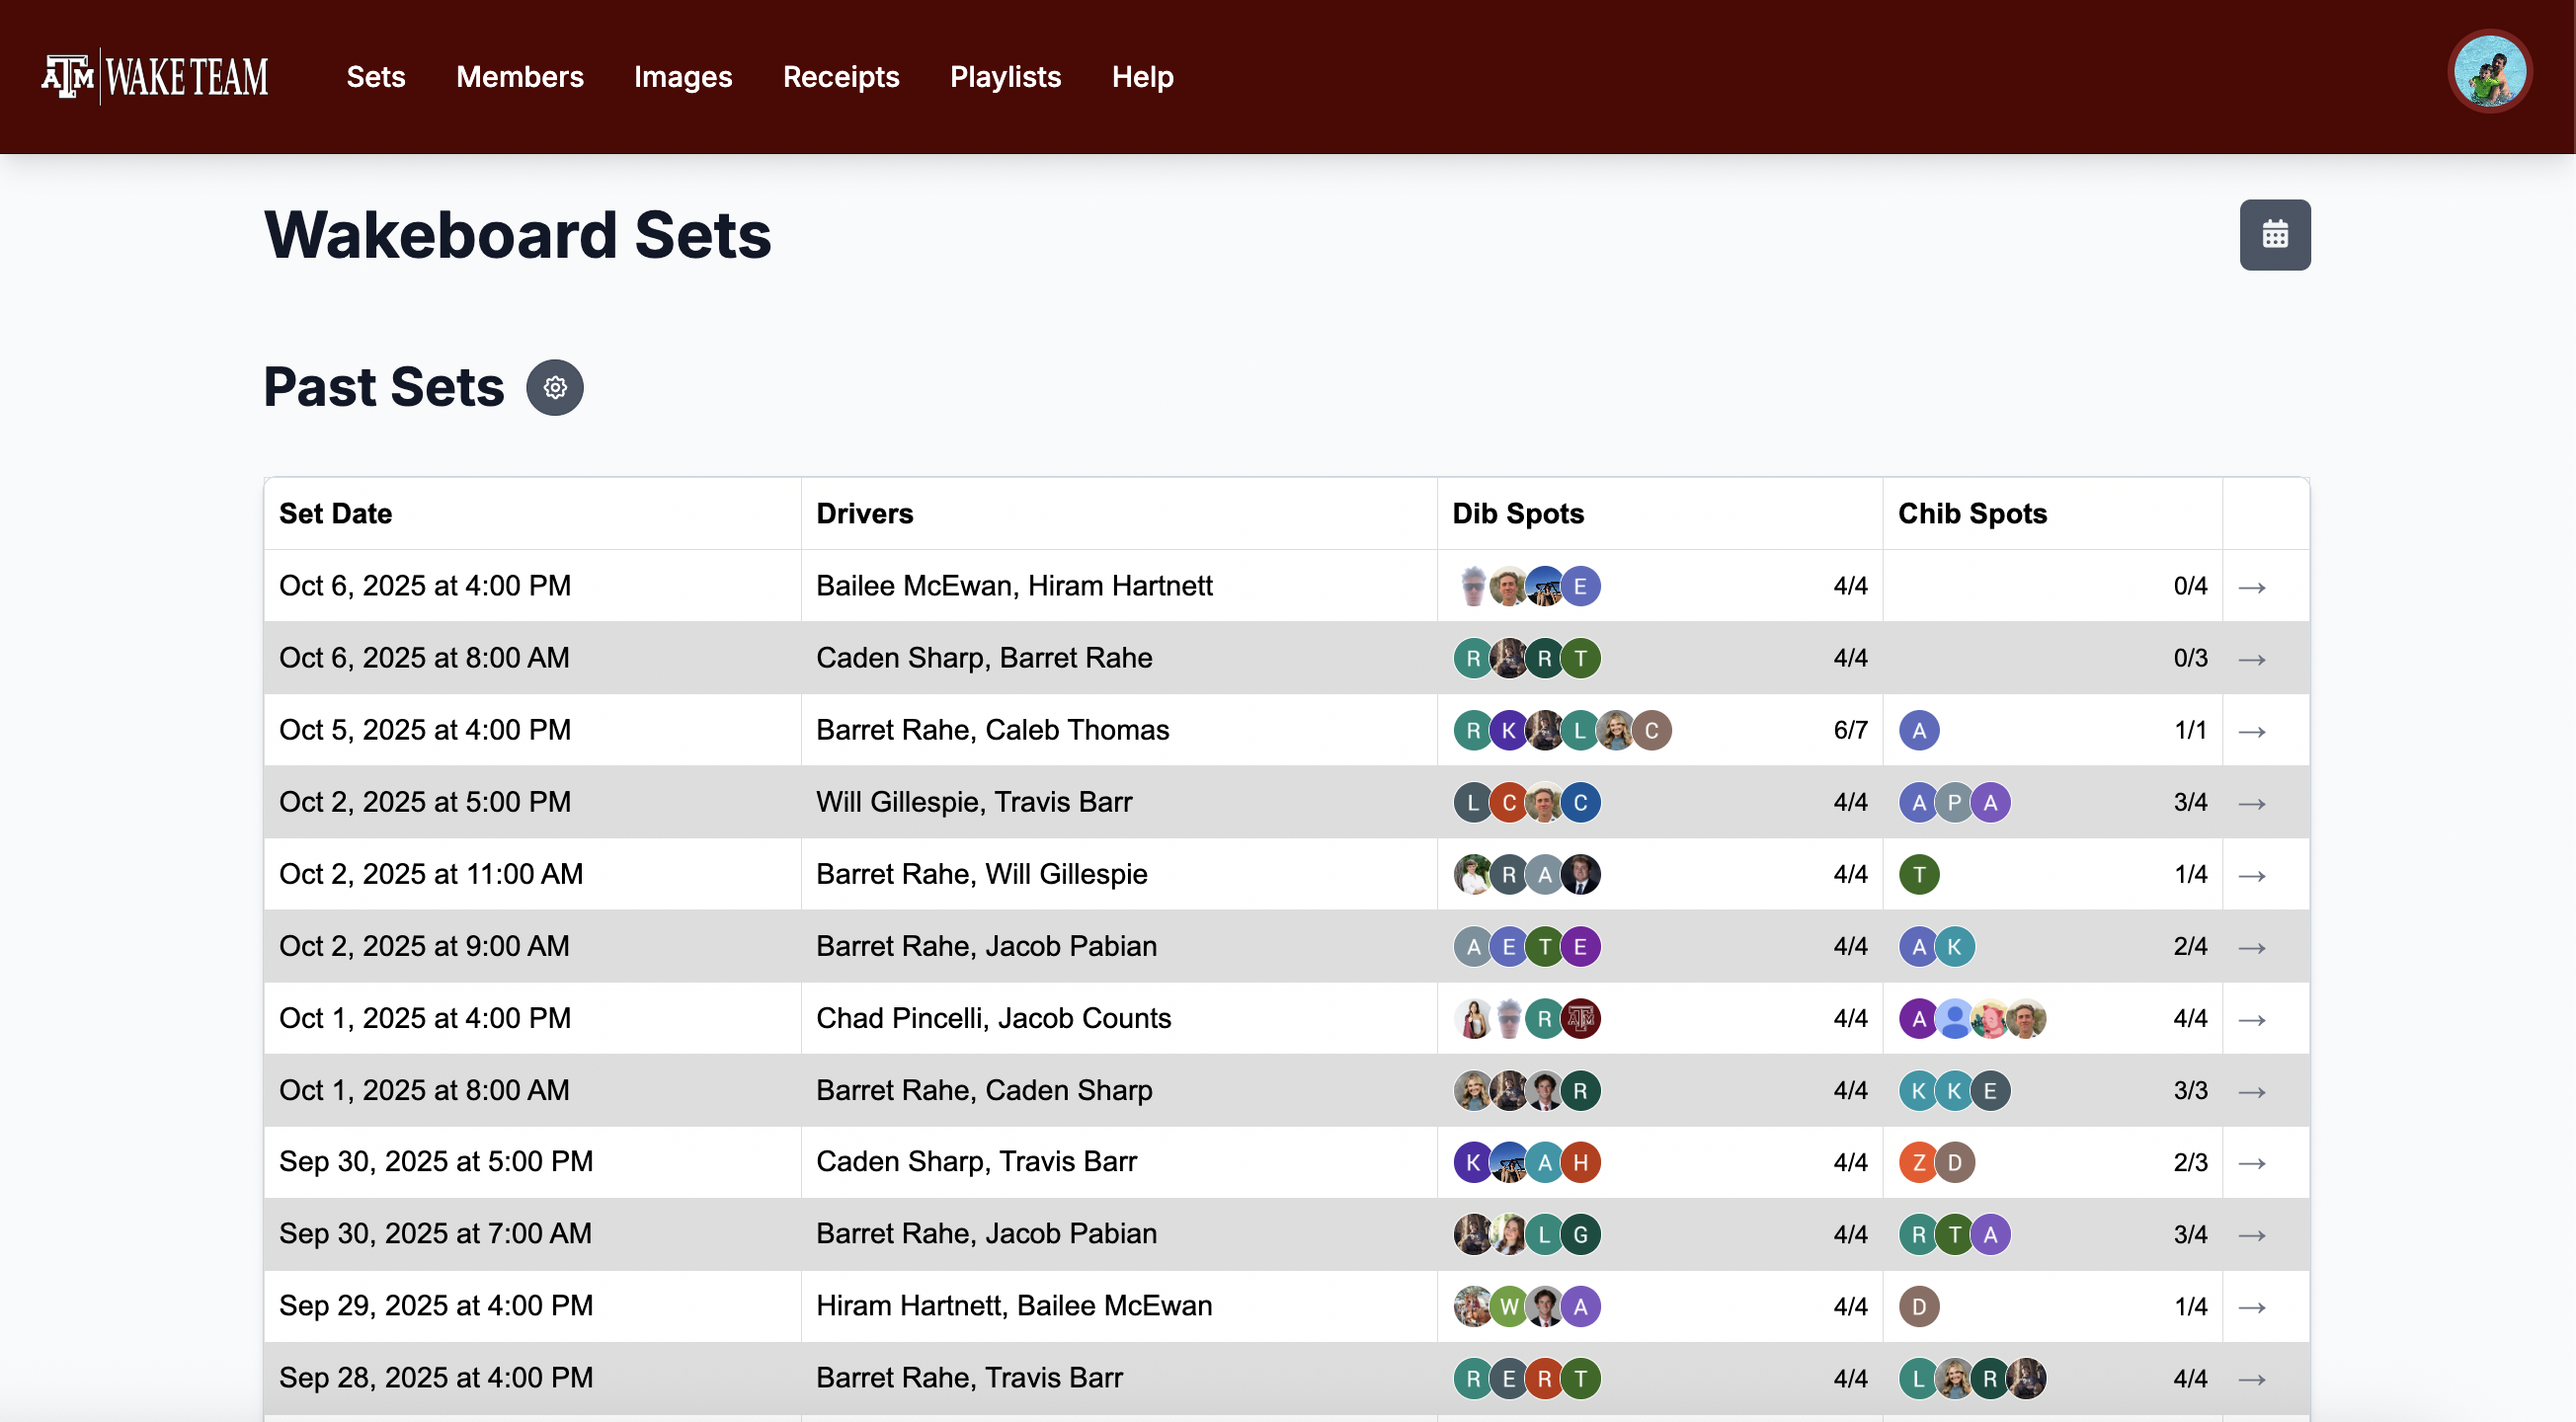Open the Receipts tab
This screenshot has height=1422, width=2576.
coord(841,77)
